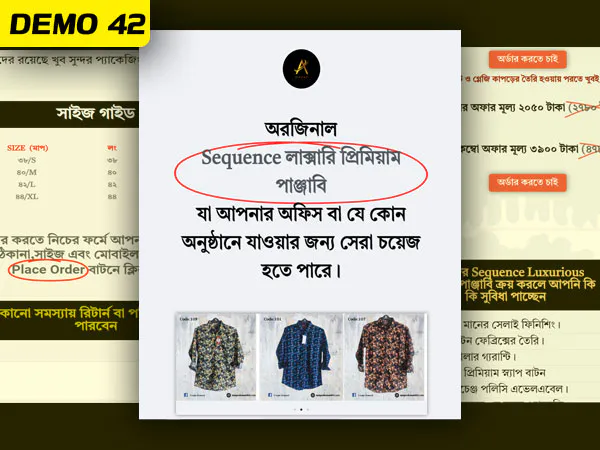Click the yellow DEMO 42 badge
This screenshot has width=600, height=450.
click(75, 23)
